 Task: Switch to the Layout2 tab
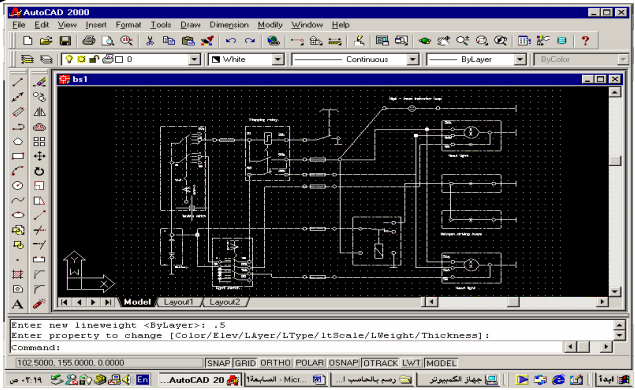[225, 302]
